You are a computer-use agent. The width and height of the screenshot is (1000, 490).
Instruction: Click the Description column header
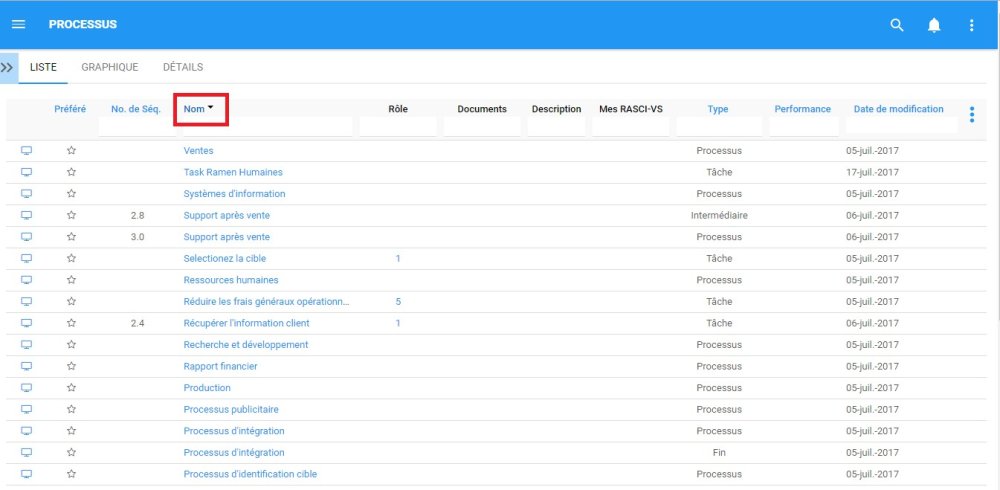(556, 109)
